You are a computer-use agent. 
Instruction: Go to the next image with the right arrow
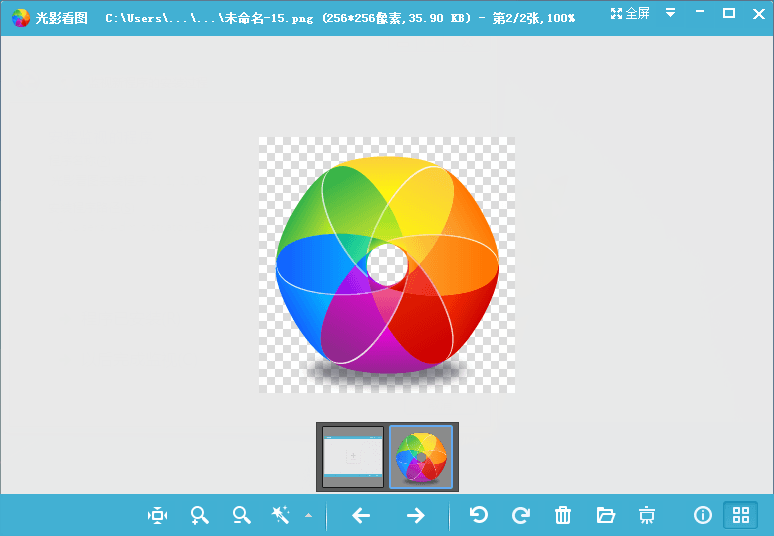point(416,515)
